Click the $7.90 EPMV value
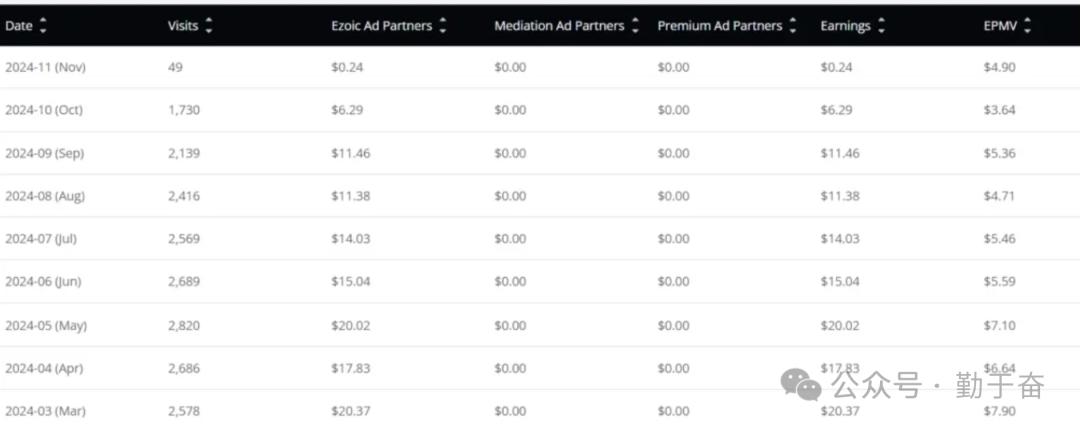 click(x=999, y=411)
